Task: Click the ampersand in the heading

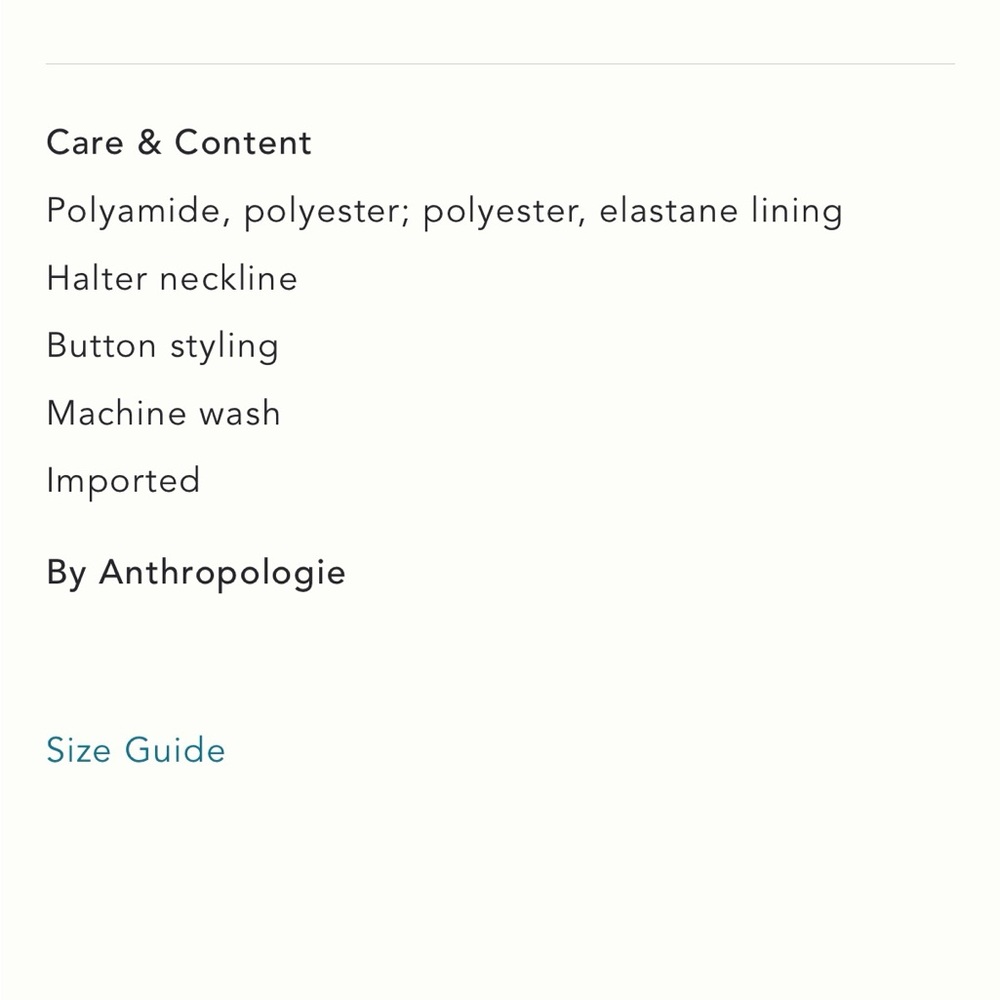Action: [149, 142]
